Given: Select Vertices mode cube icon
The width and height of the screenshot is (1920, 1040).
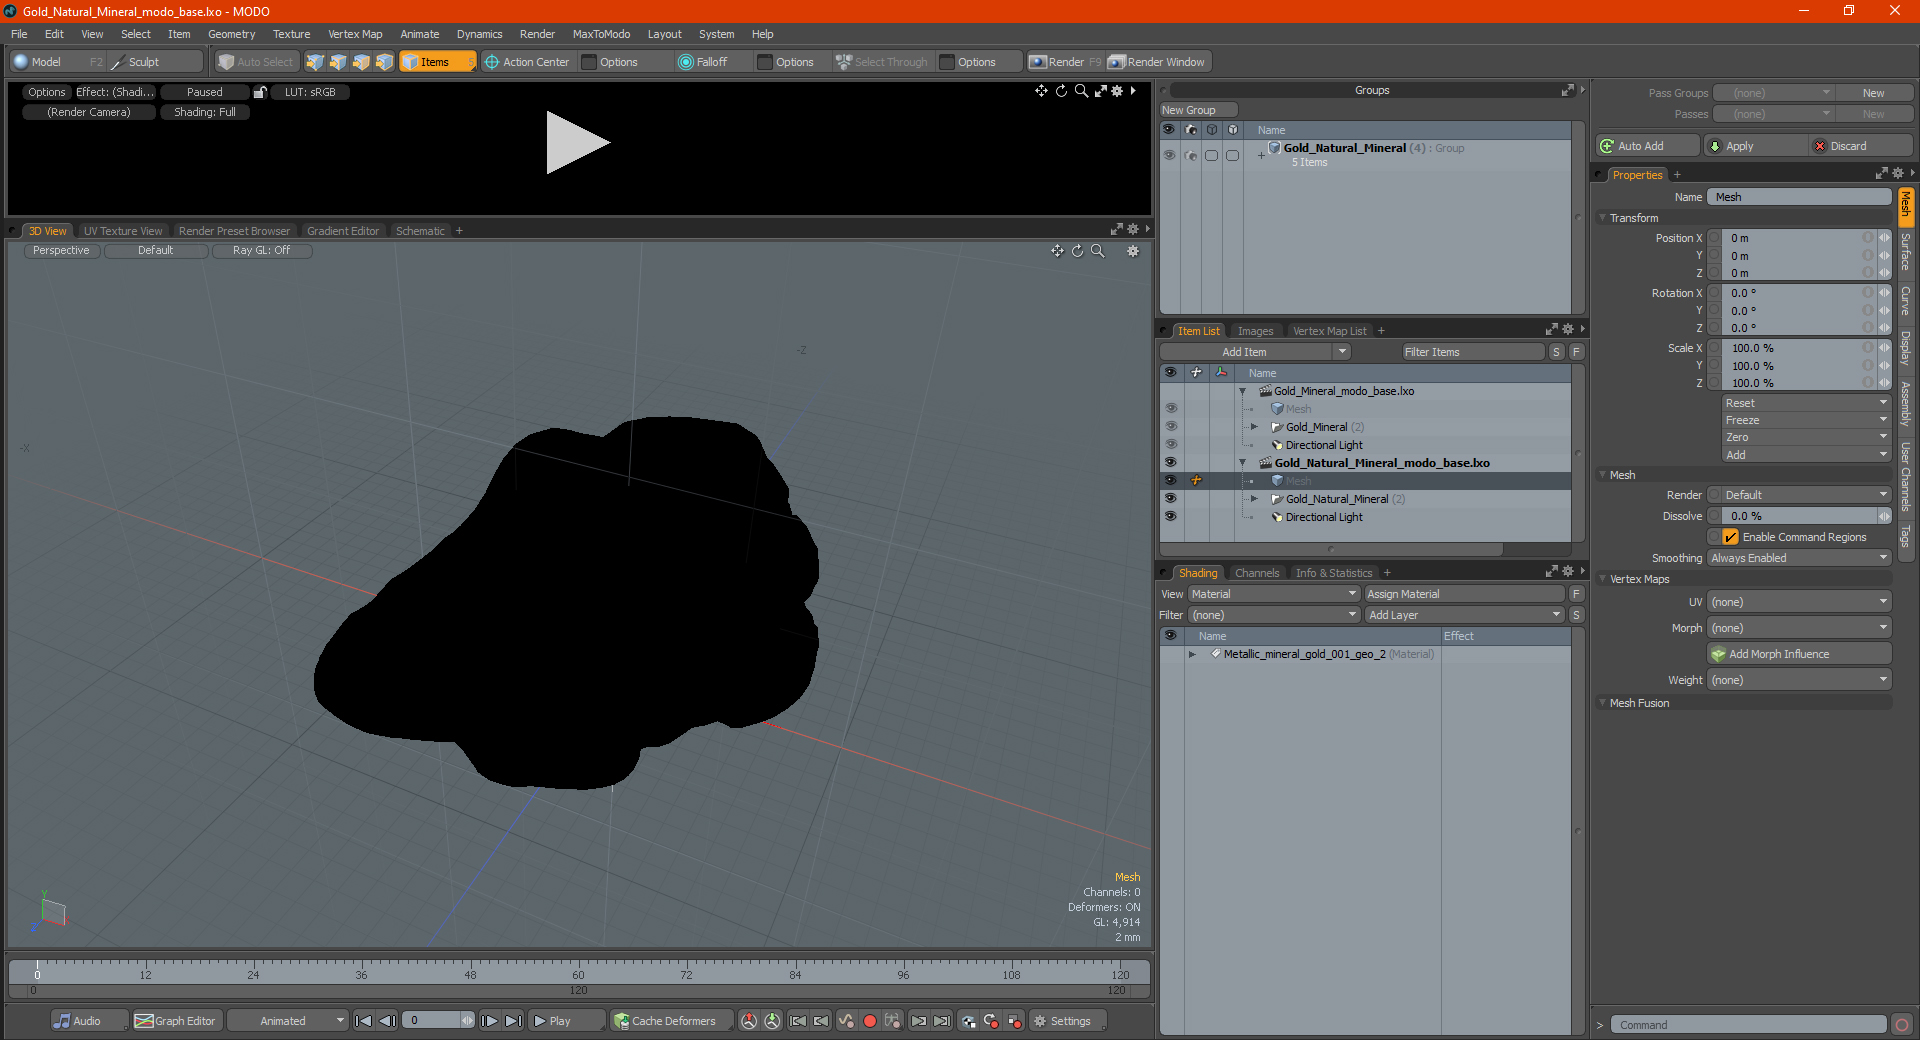Looking at the screenshot, I should tap(315, 62).
